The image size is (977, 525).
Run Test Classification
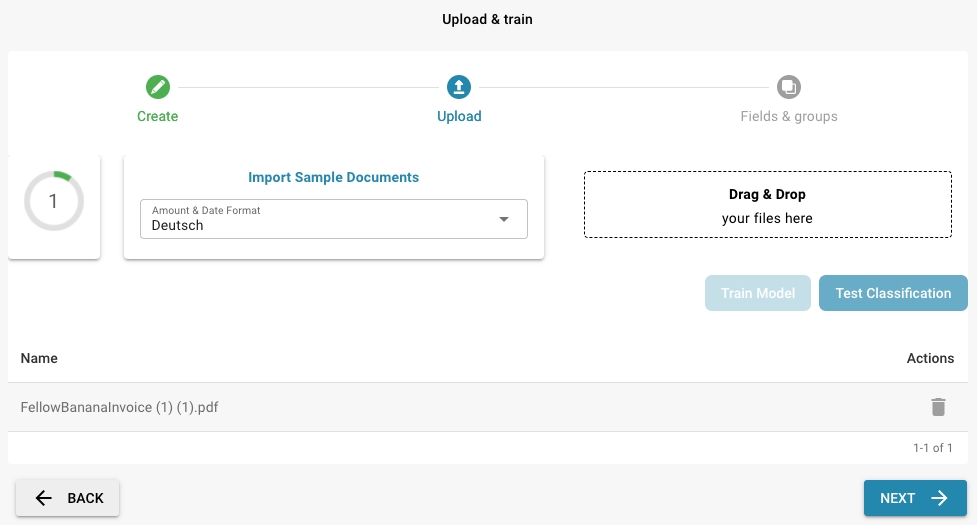[x=893, y=293]
